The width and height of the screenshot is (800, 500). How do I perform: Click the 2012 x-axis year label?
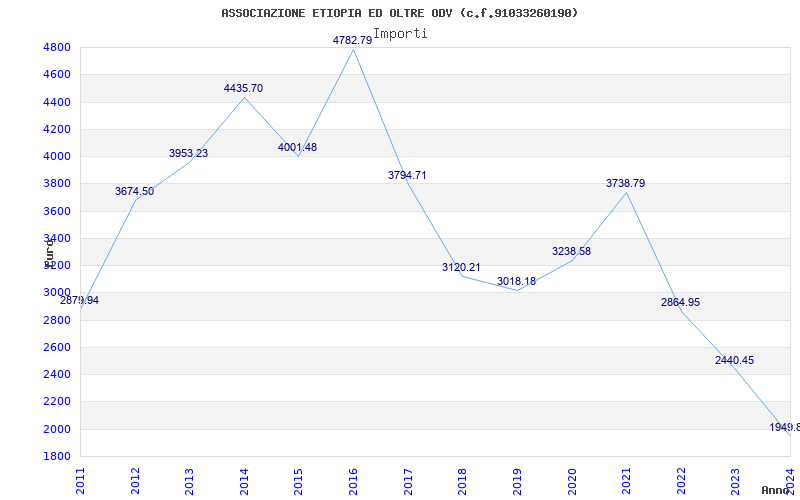[x=135, y=481]
